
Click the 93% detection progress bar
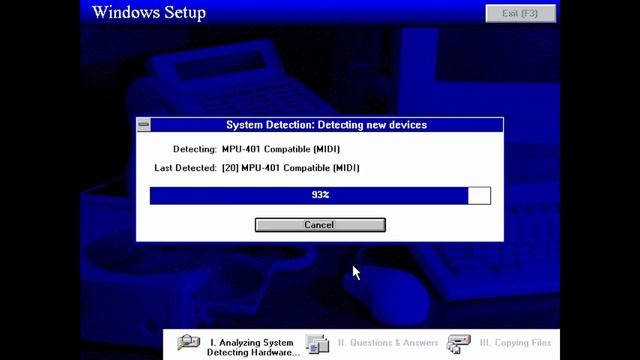click(x=320, y=196)
